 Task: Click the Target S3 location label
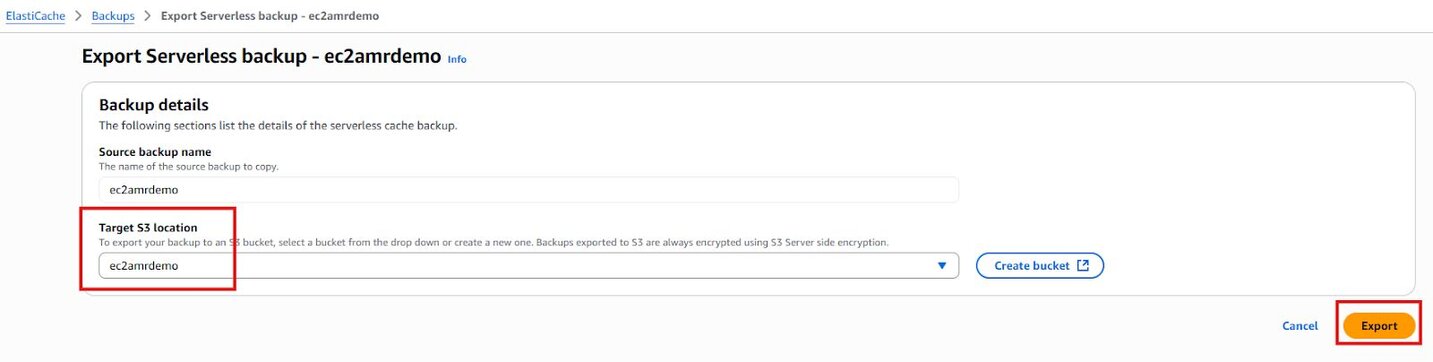(x=148, y=228)
